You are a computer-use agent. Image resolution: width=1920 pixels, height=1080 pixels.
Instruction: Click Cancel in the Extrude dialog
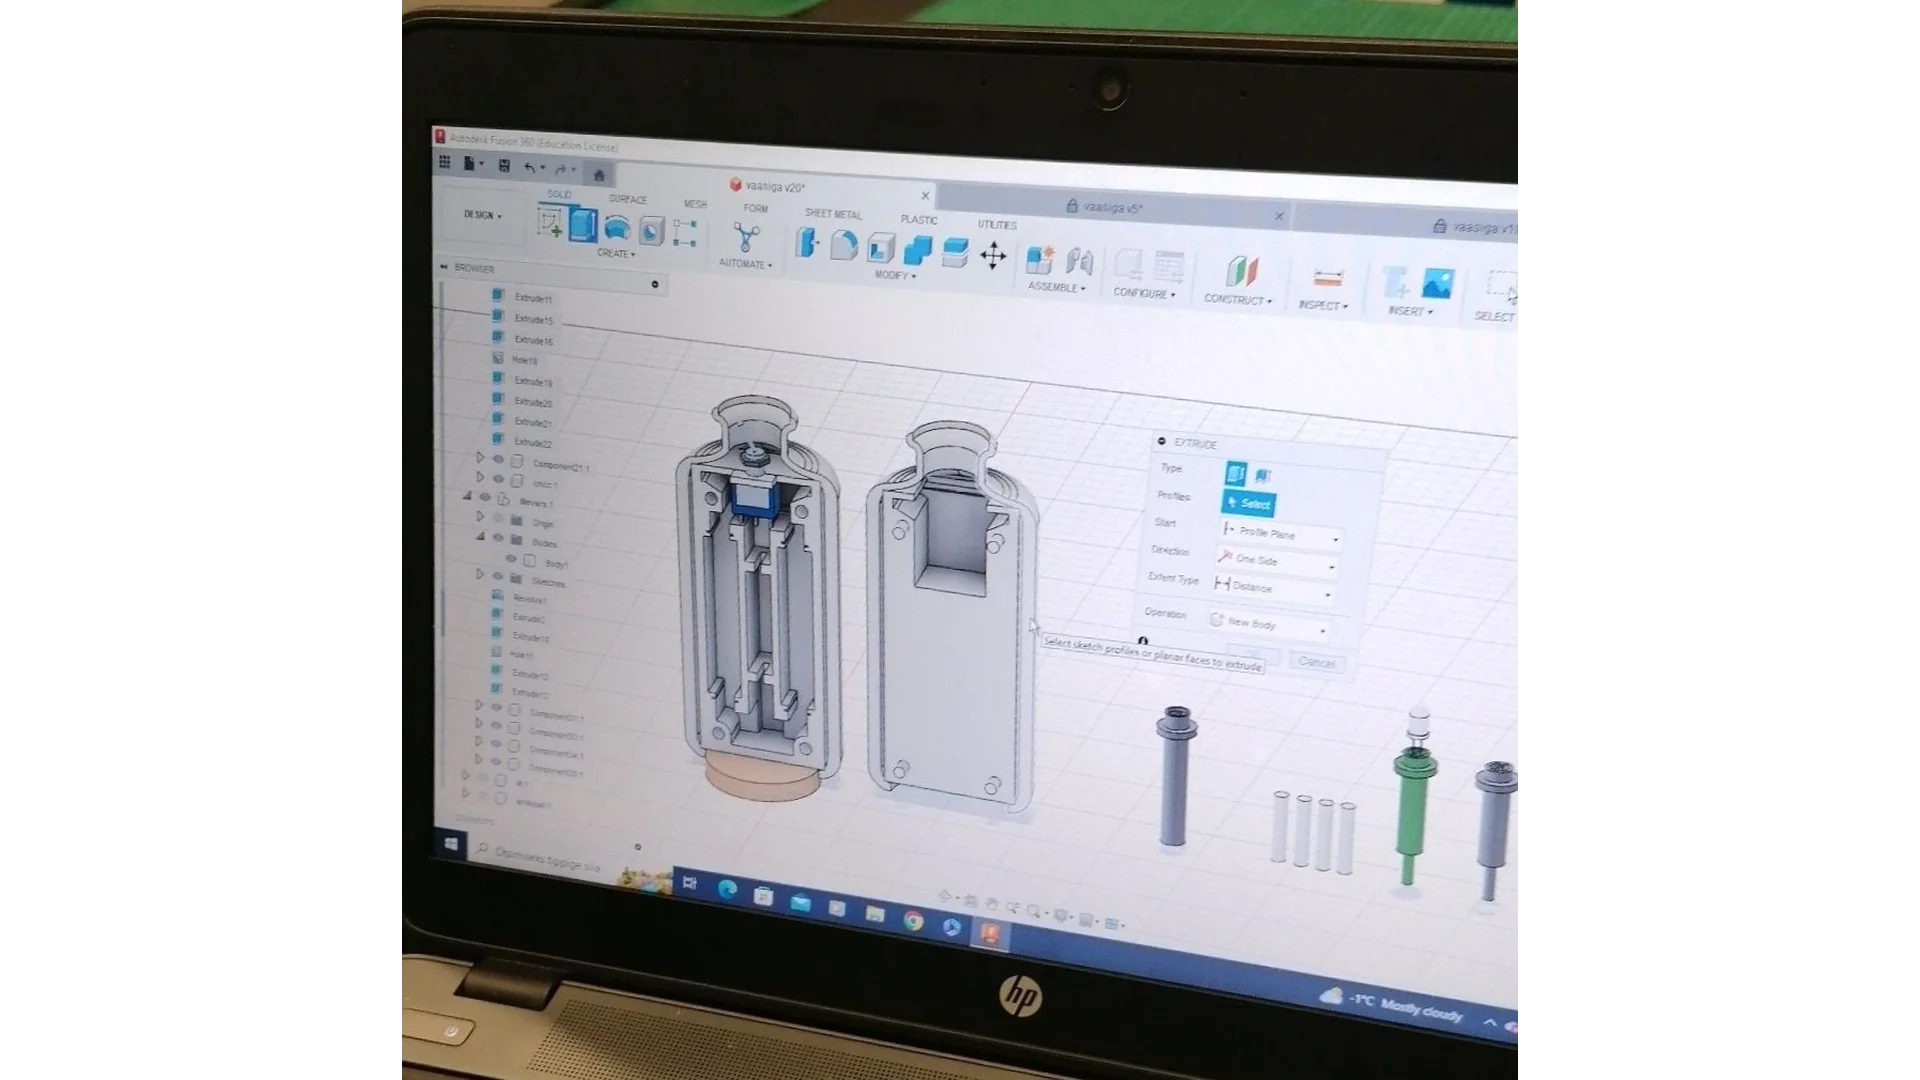click(x=1316, y=662)
